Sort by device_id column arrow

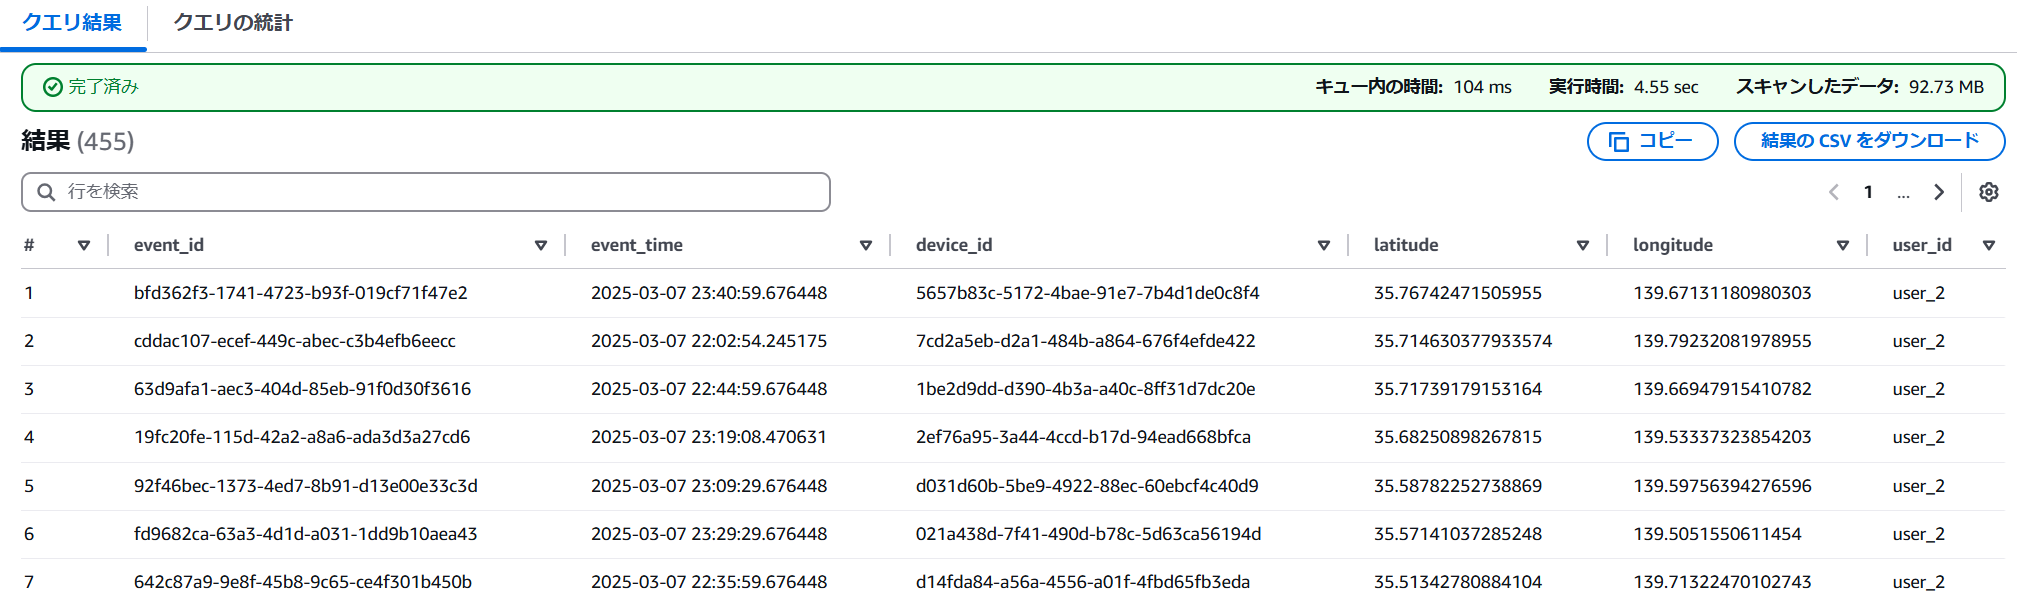(x=1324, y=245)
